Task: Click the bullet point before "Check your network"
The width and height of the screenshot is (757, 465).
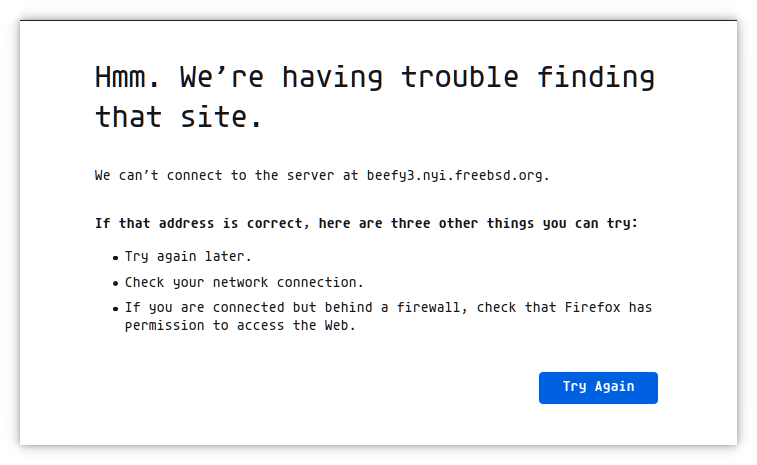Action: click(116, 284)
